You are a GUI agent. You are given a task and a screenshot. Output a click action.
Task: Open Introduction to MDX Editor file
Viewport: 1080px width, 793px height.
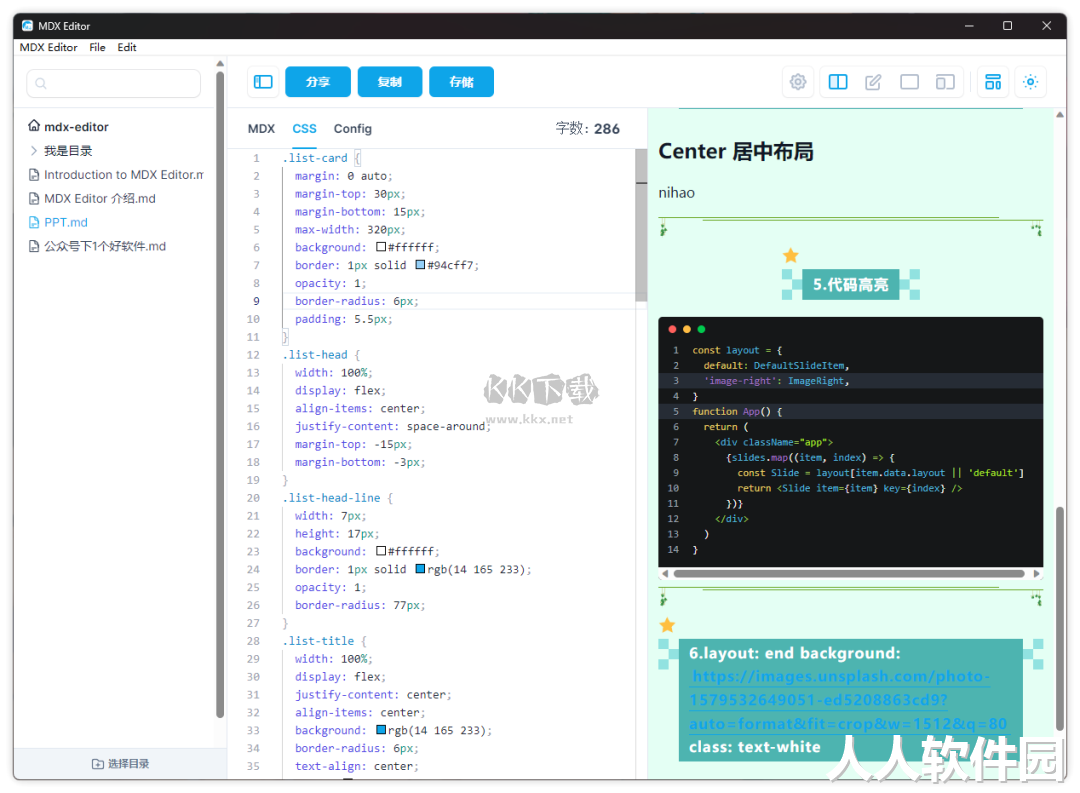click(x=124, y=174)
